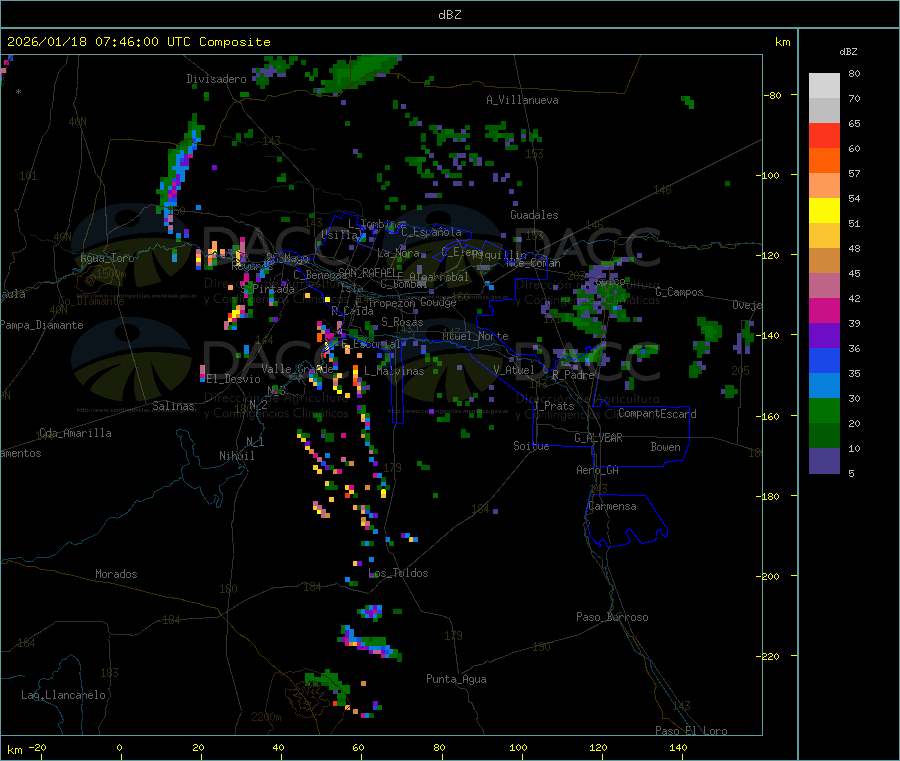Select the gray 70 dBZ legend swatch
The image size is (900, 761).
click(x=824, y=111)
